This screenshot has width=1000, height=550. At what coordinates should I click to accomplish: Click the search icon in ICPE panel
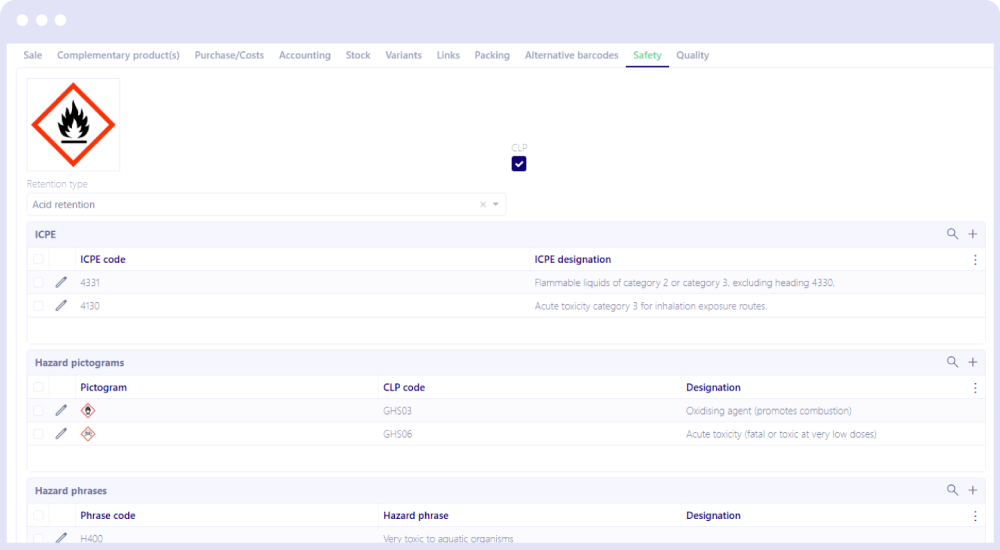952,234
